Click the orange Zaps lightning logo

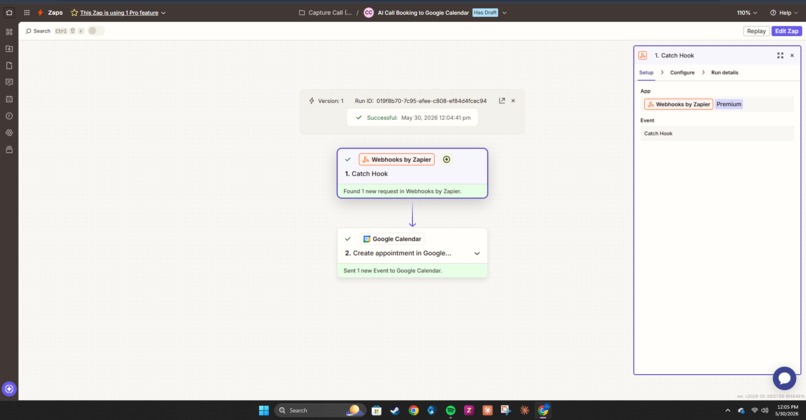point(40,12)
